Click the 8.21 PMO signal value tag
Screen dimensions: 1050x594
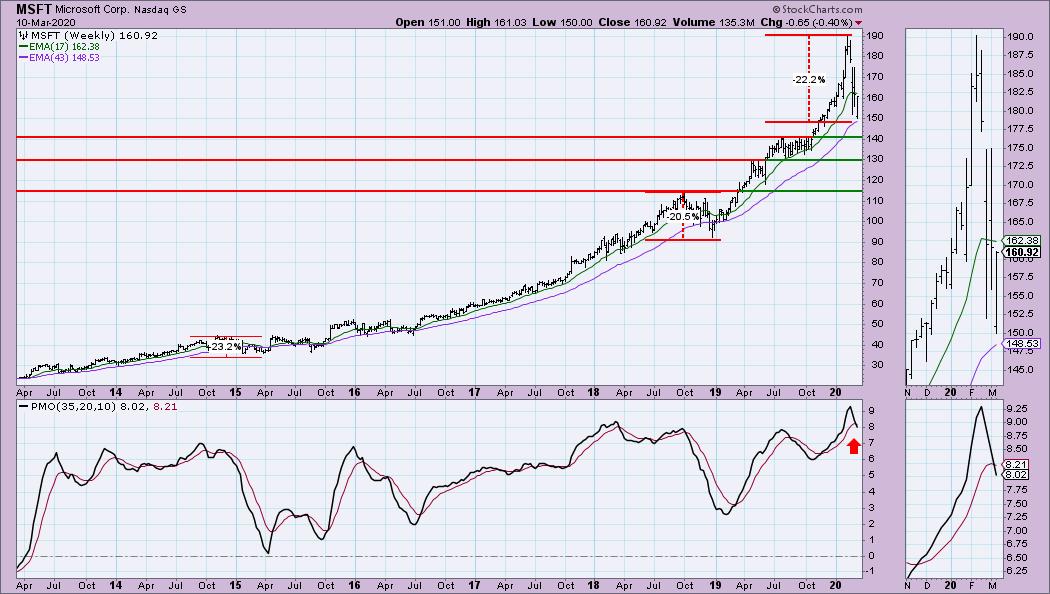(1016, 464)
